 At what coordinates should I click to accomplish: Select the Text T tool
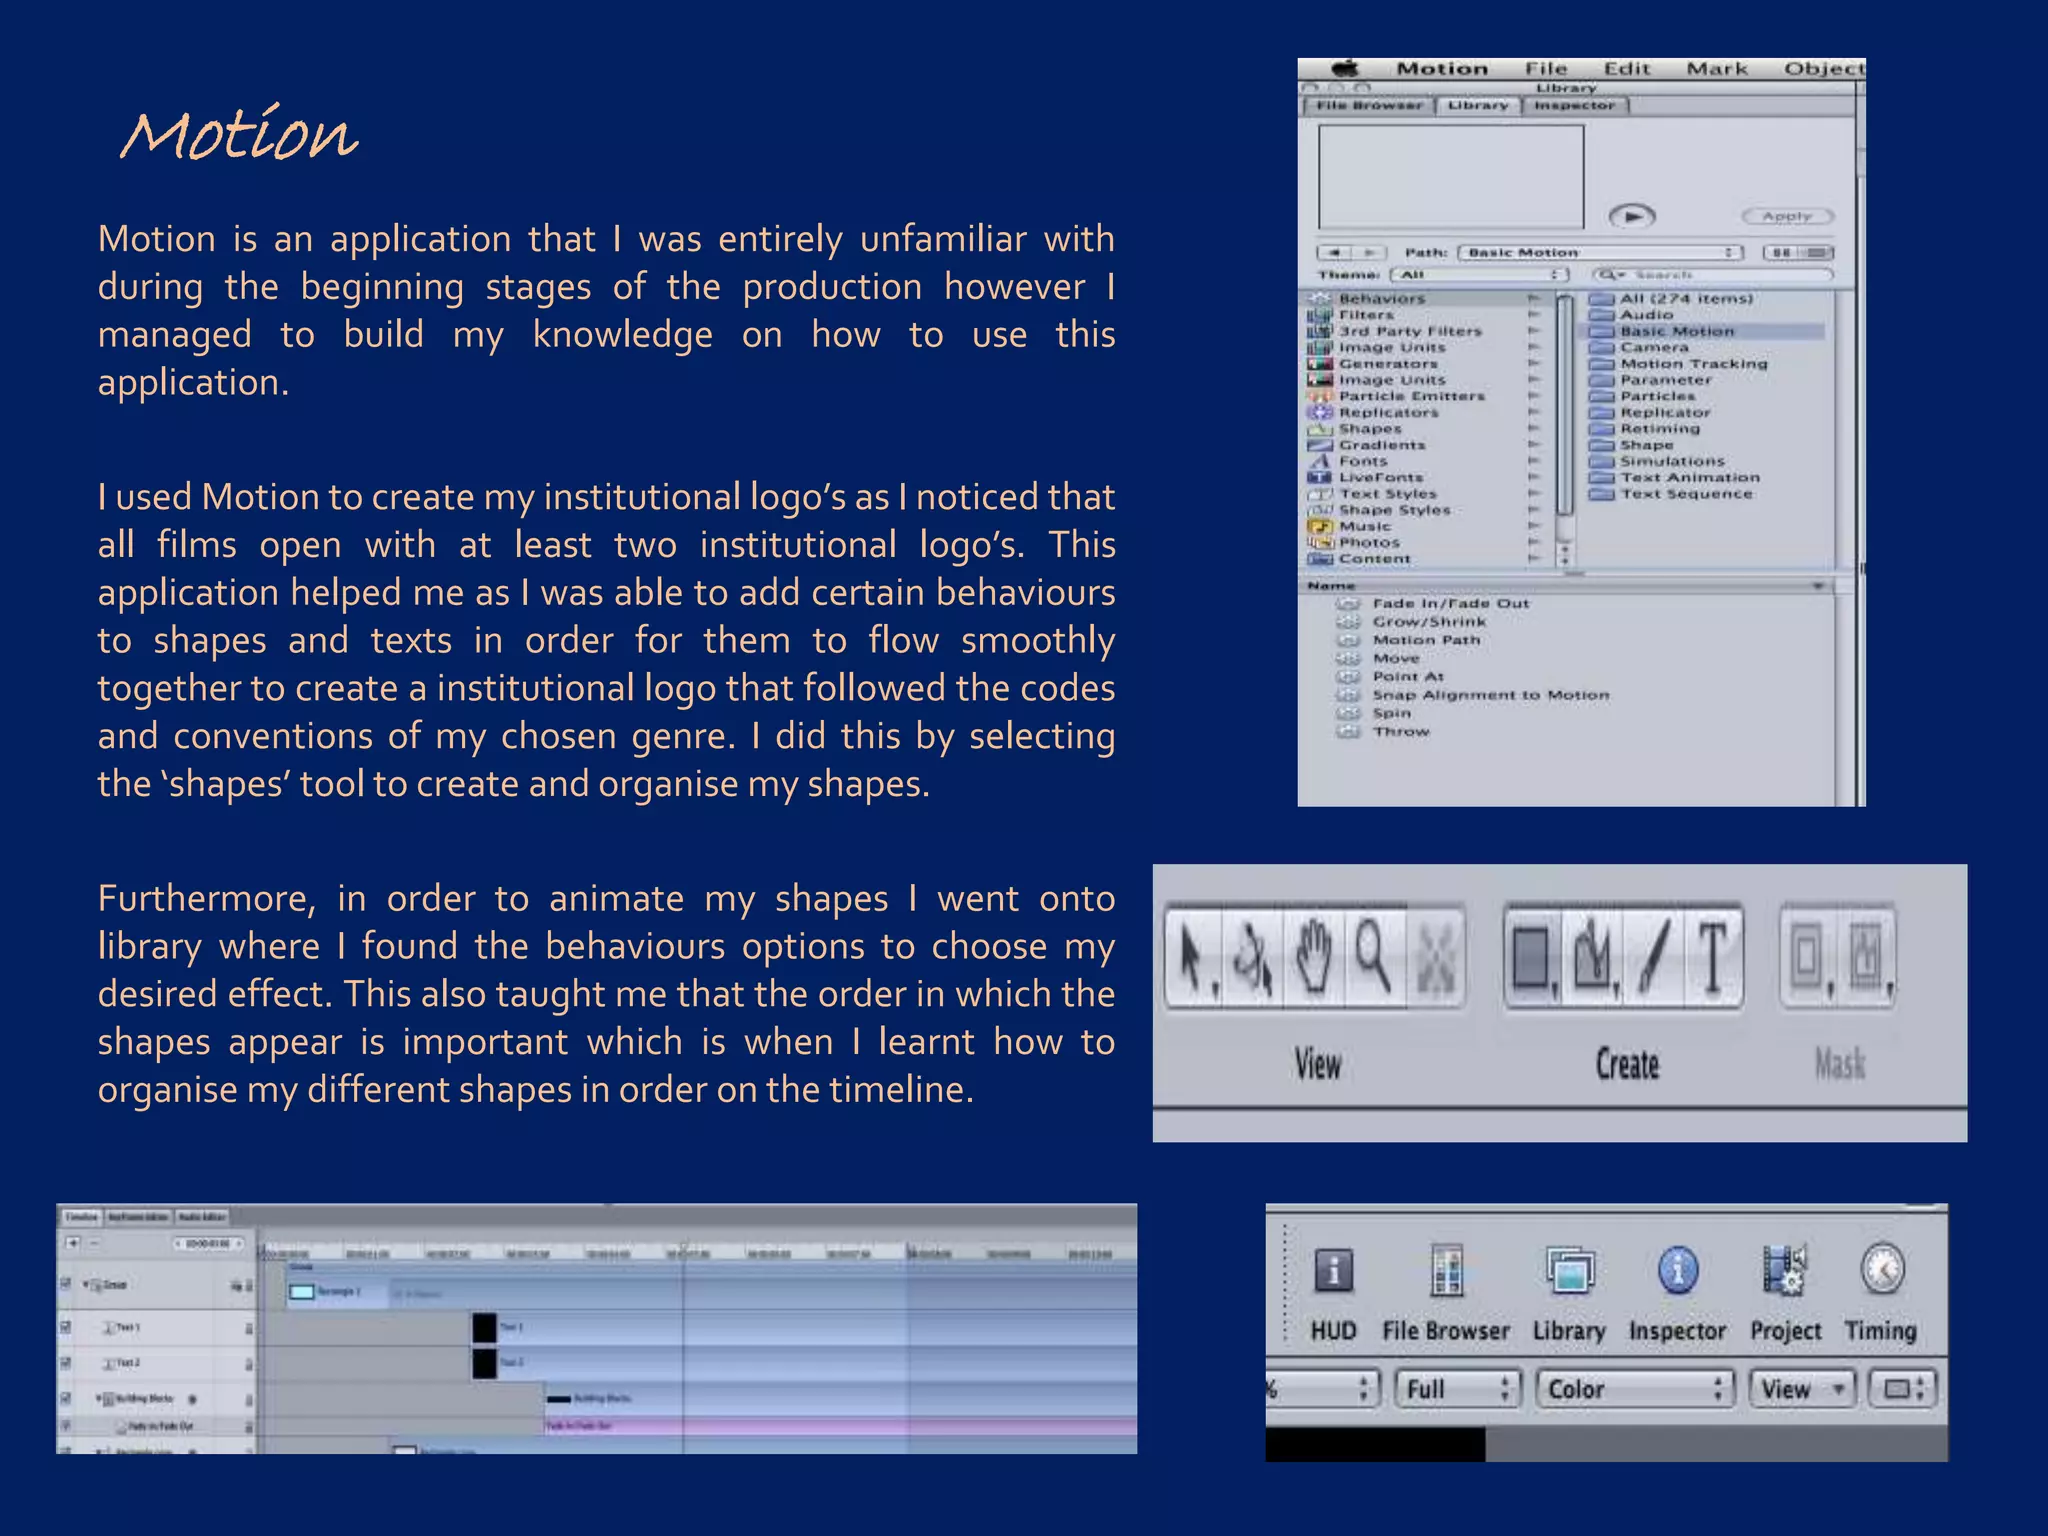1713,958
